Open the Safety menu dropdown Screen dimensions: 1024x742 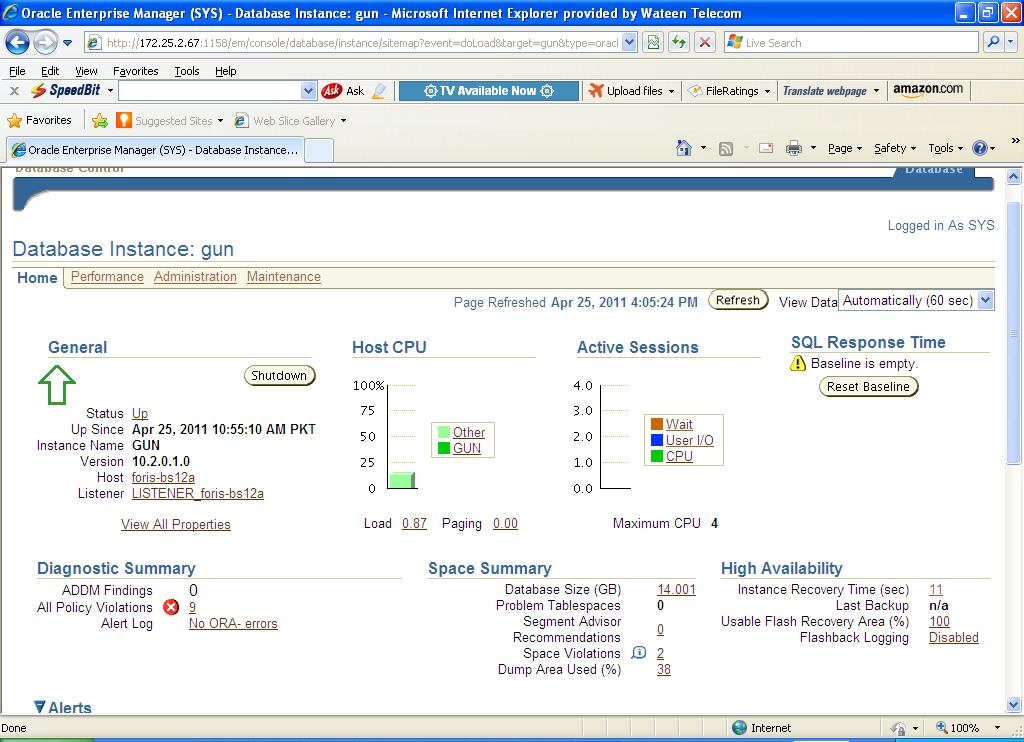895,148
